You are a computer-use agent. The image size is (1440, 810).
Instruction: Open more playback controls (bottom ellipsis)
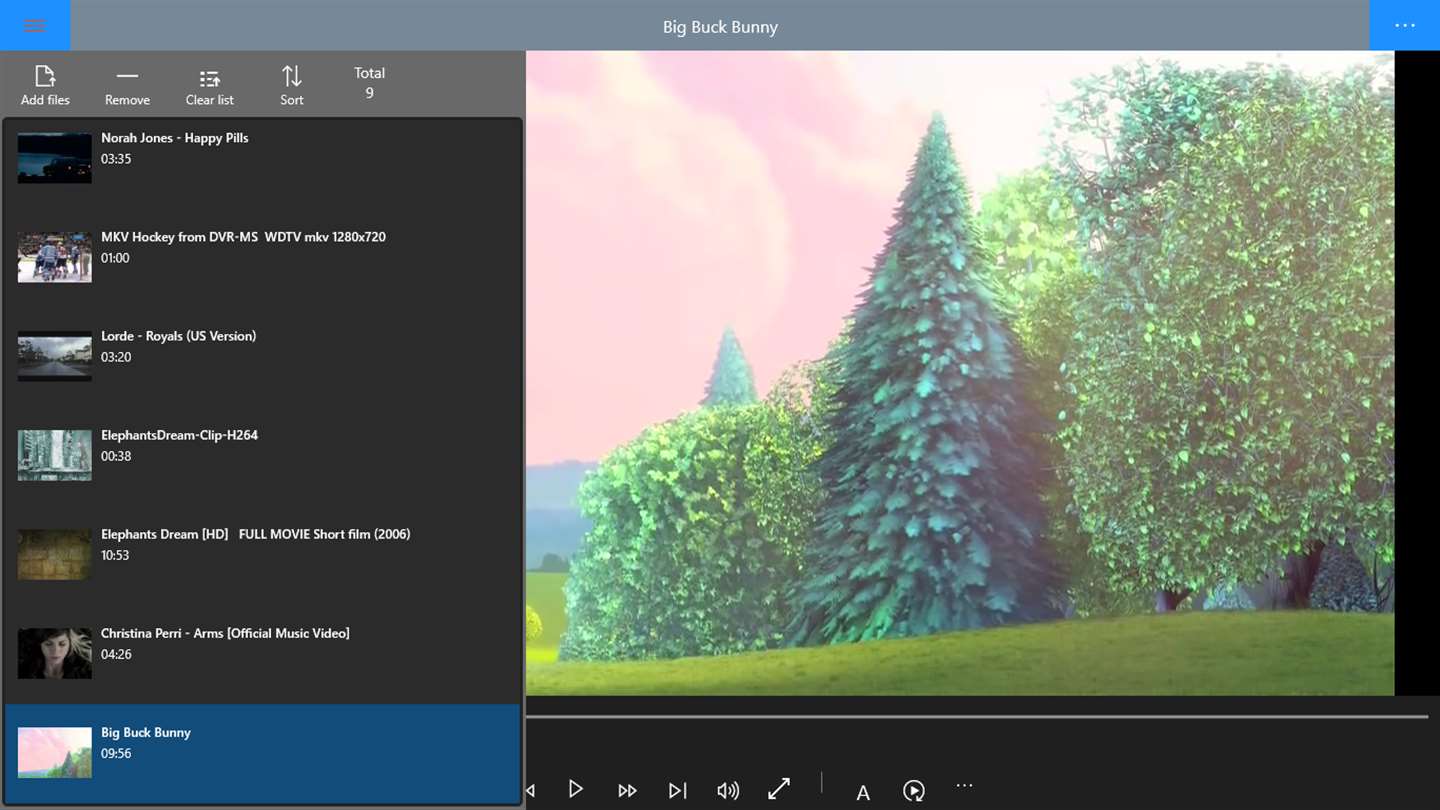964,786
